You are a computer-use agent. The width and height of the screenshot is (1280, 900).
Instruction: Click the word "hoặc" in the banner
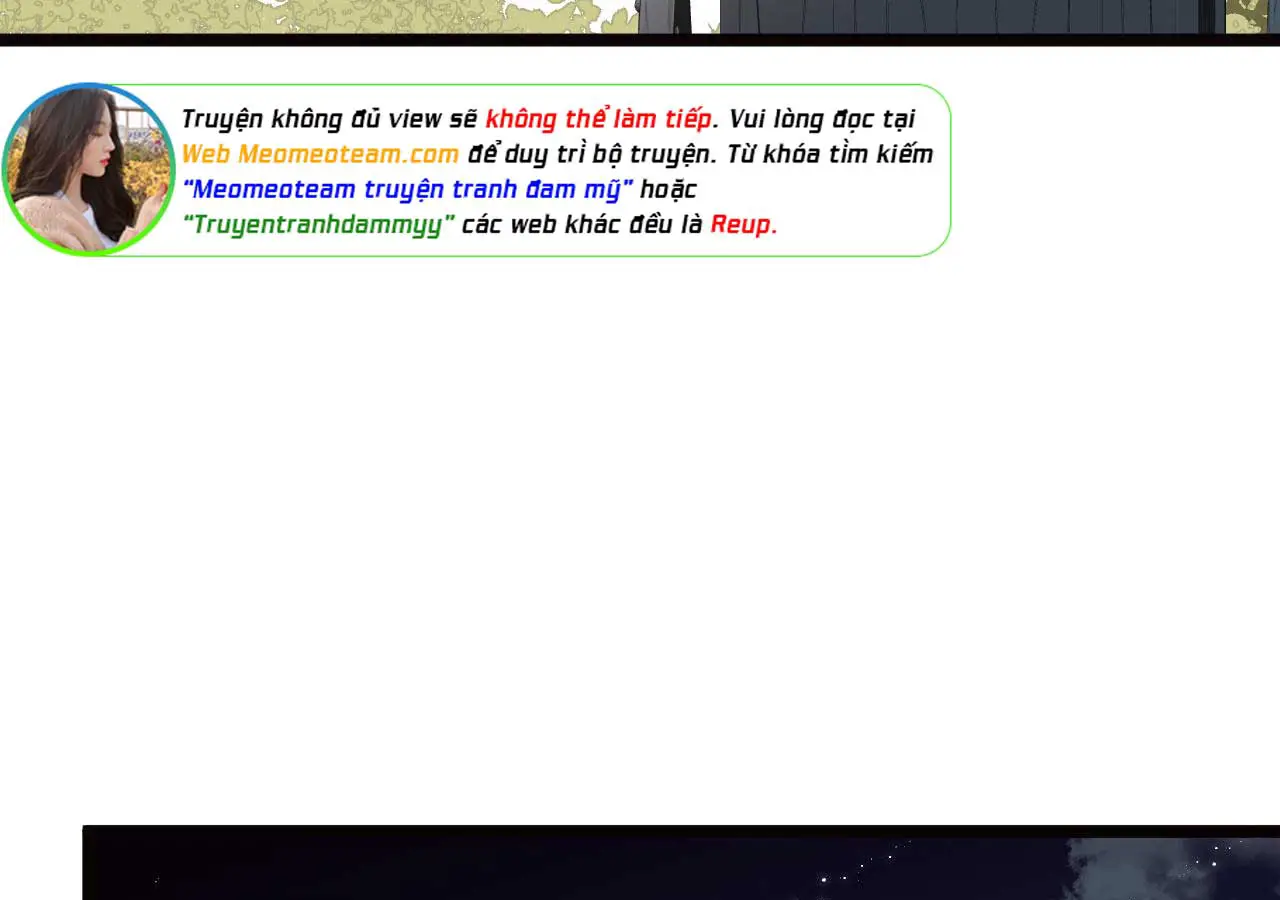pos(667,189)
